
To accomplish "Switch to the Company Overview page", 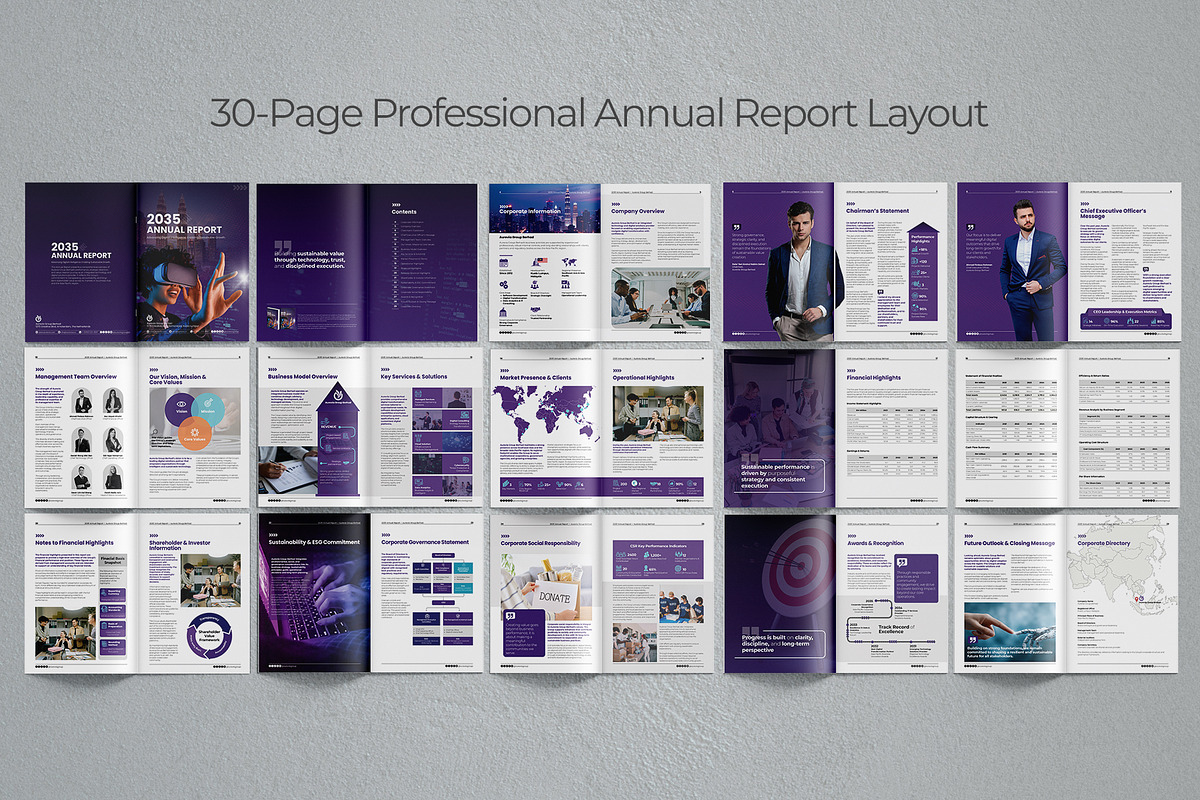I will pos(639,211).
